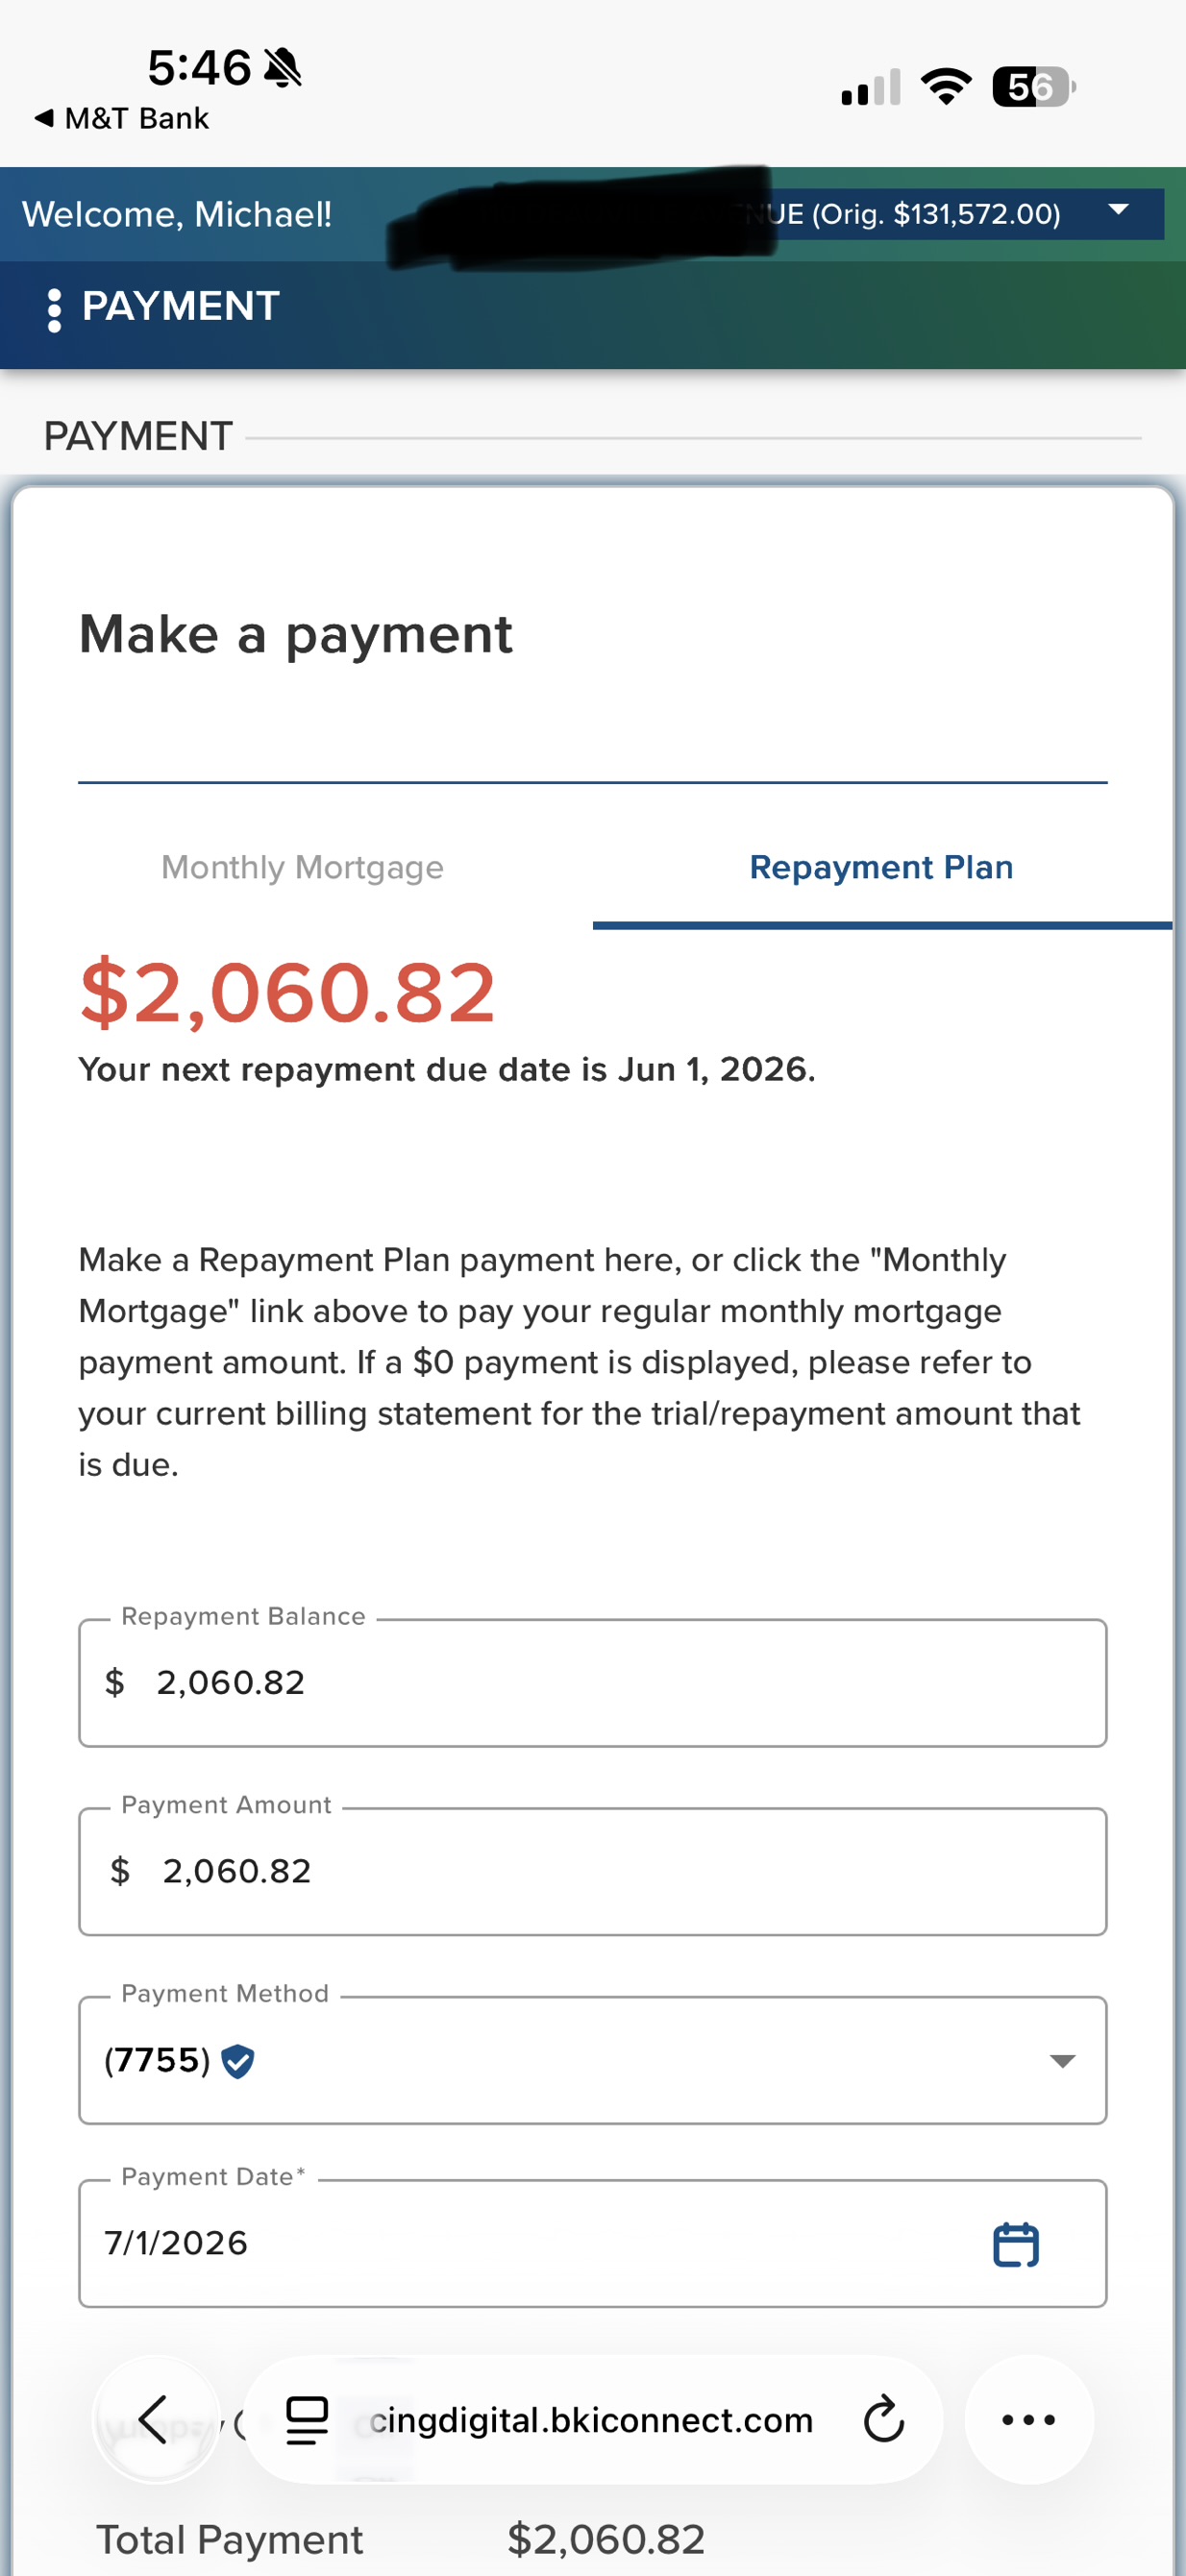Click the Repayment Balance field
The width and height of the screenshot is (1186, 2576).
point(592,1683)
